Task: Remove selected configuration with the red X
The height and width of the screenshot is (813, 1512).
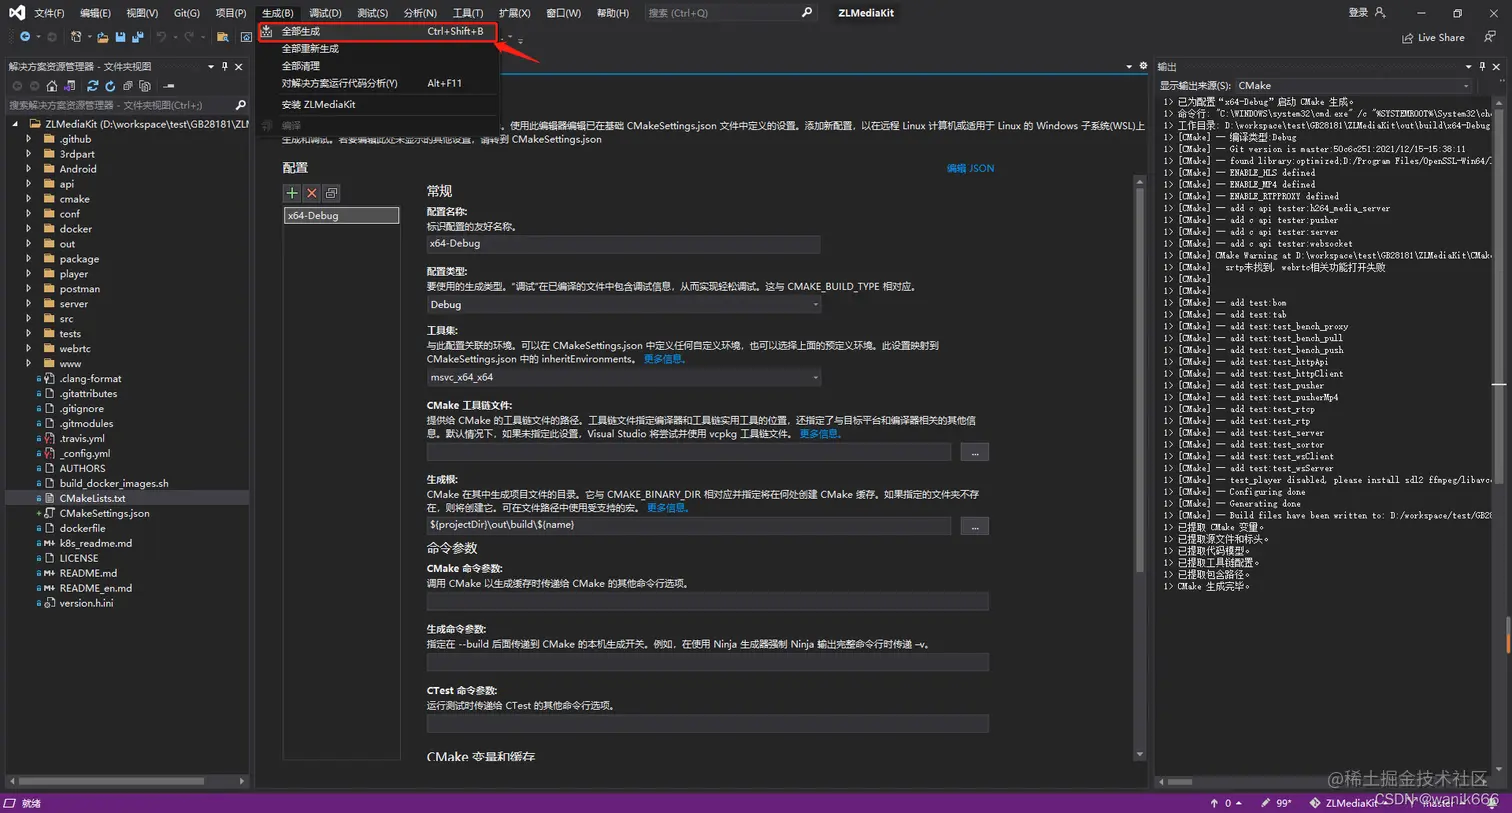Action: 312,193
